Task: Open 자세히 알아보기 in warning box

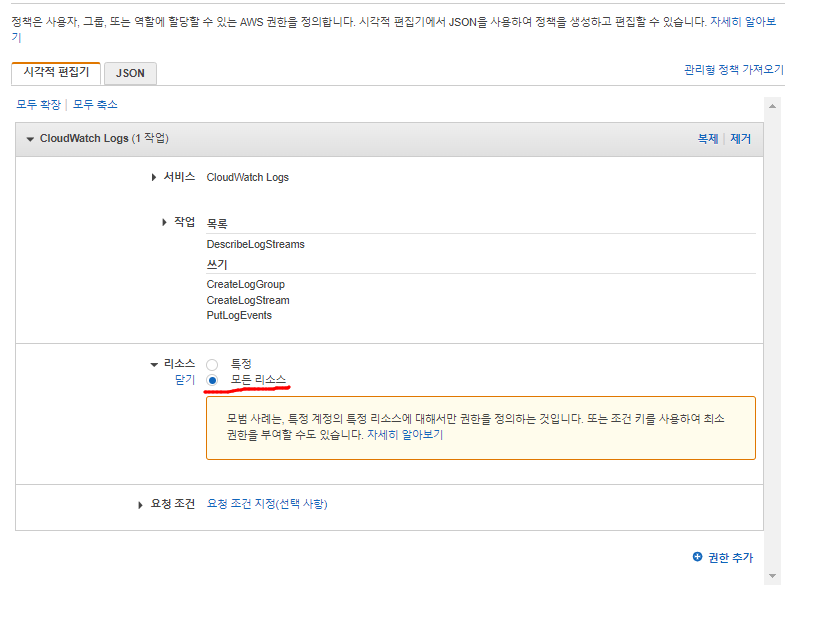Action: click(x=405, y=435)
